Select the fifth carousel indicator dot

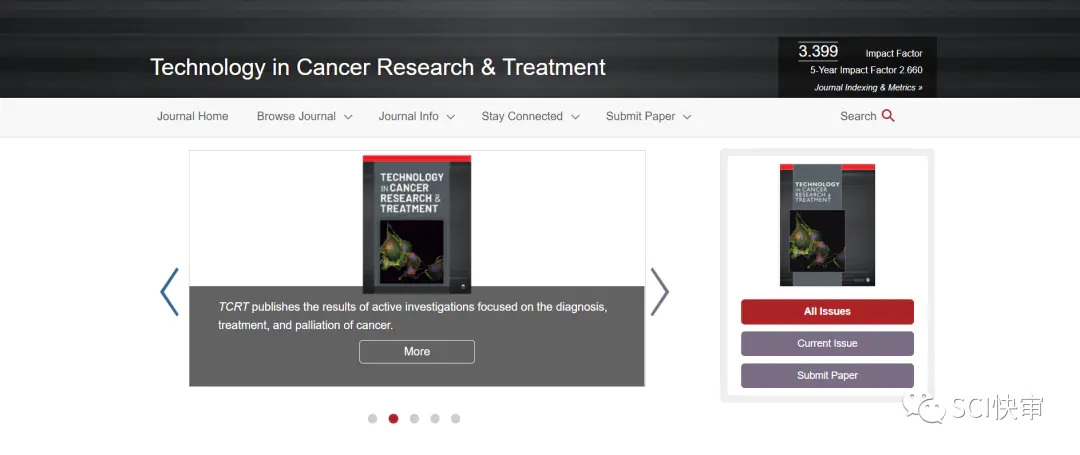pyautogui.click(x=455, y=419)
